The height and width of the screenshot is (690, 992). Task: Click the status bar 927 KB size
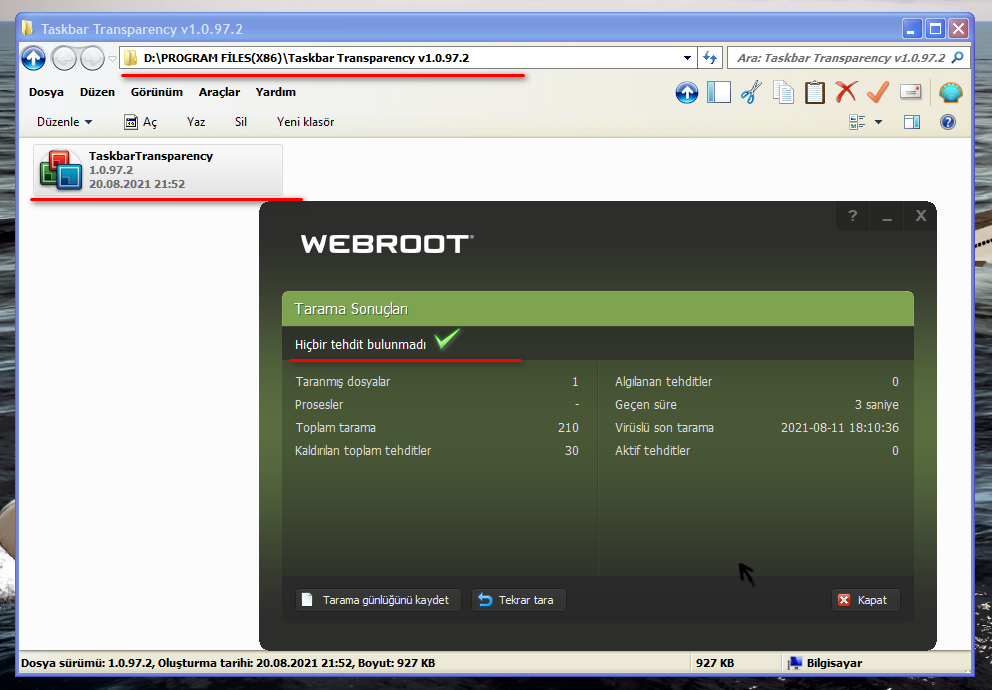(x=715, y=663)
